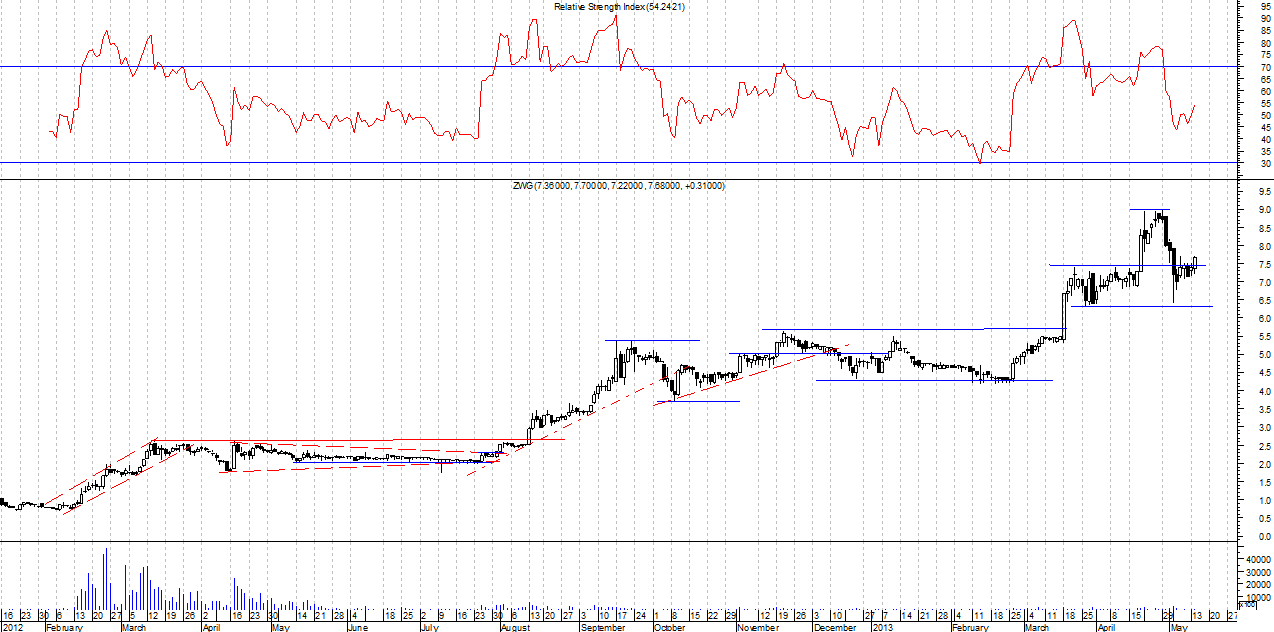
Task: Click the 9.5 price axis label
Action: (x=1266, y=191)
